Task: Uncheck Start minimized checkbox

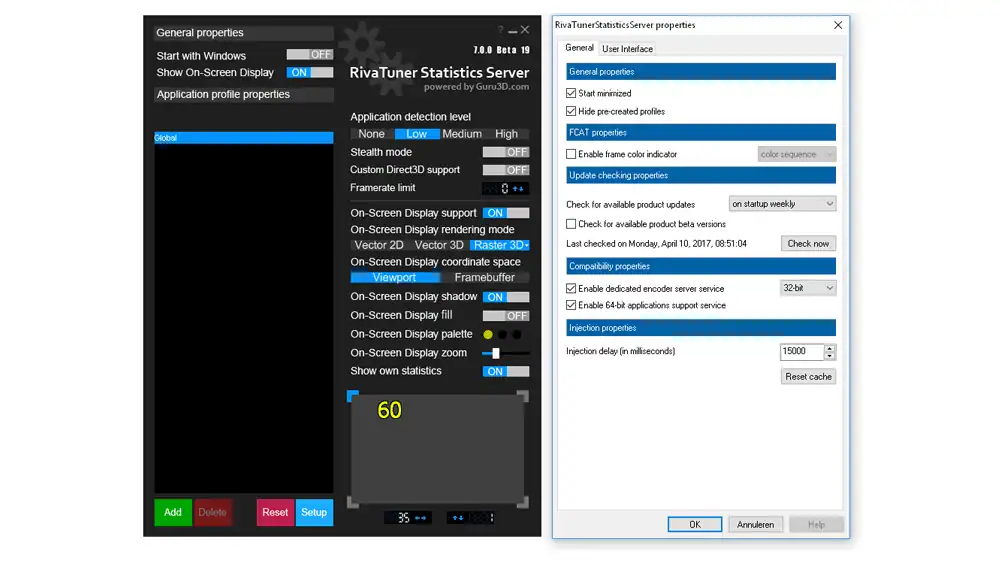Action: point(571,93)
